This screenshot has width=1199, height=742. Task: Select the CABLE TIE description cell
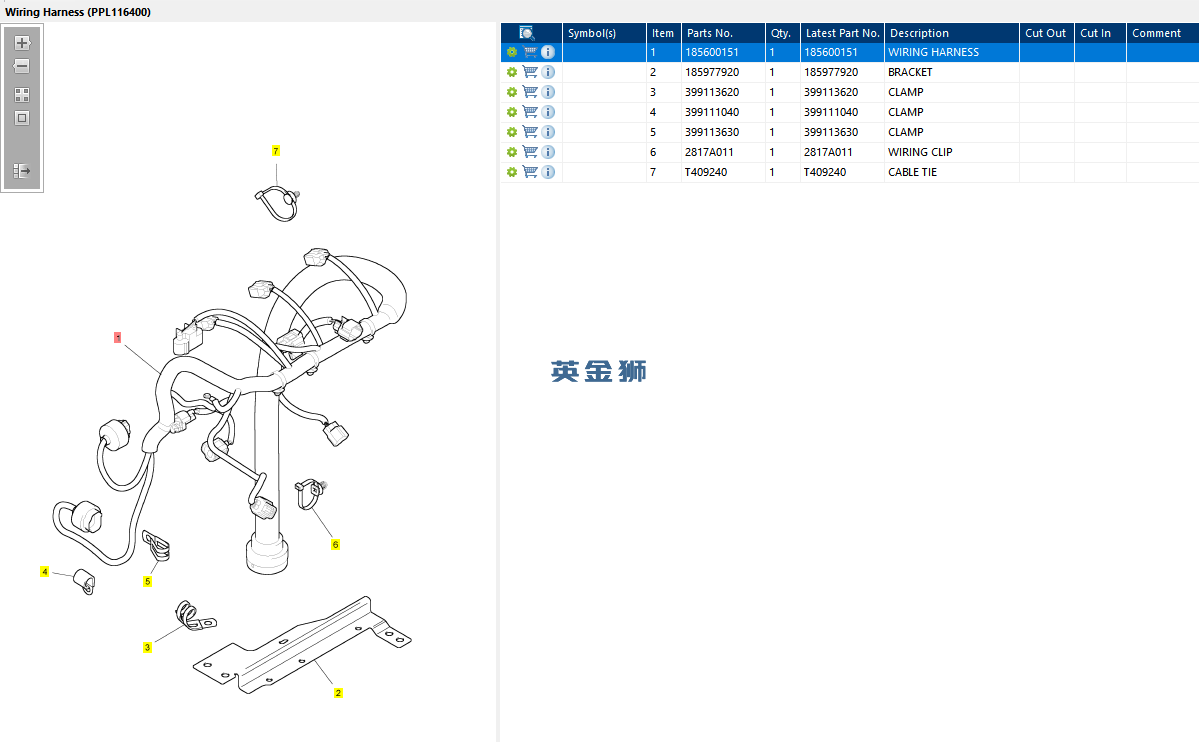pos(952,172)
